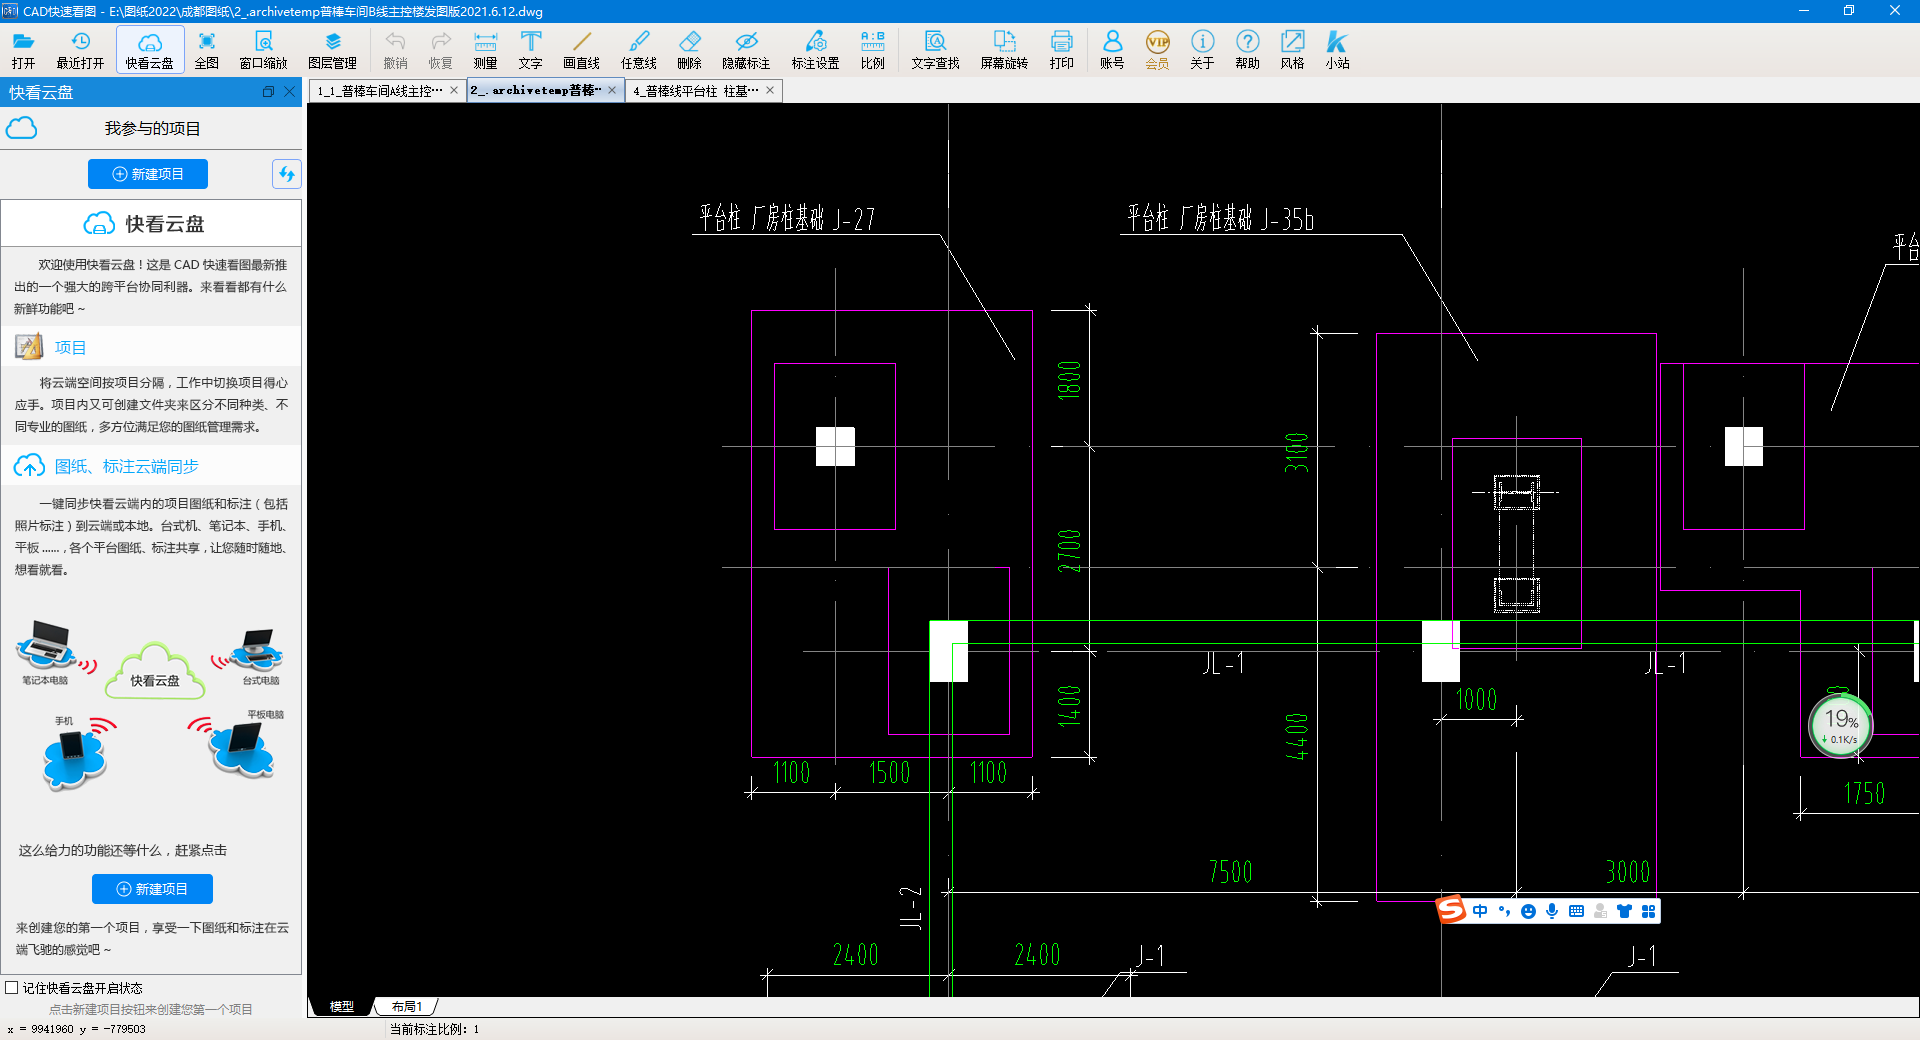Open 文字查找 text search
This screenshot has height=1040, width=1920.
pyautogui.click(x=936, y=50)
